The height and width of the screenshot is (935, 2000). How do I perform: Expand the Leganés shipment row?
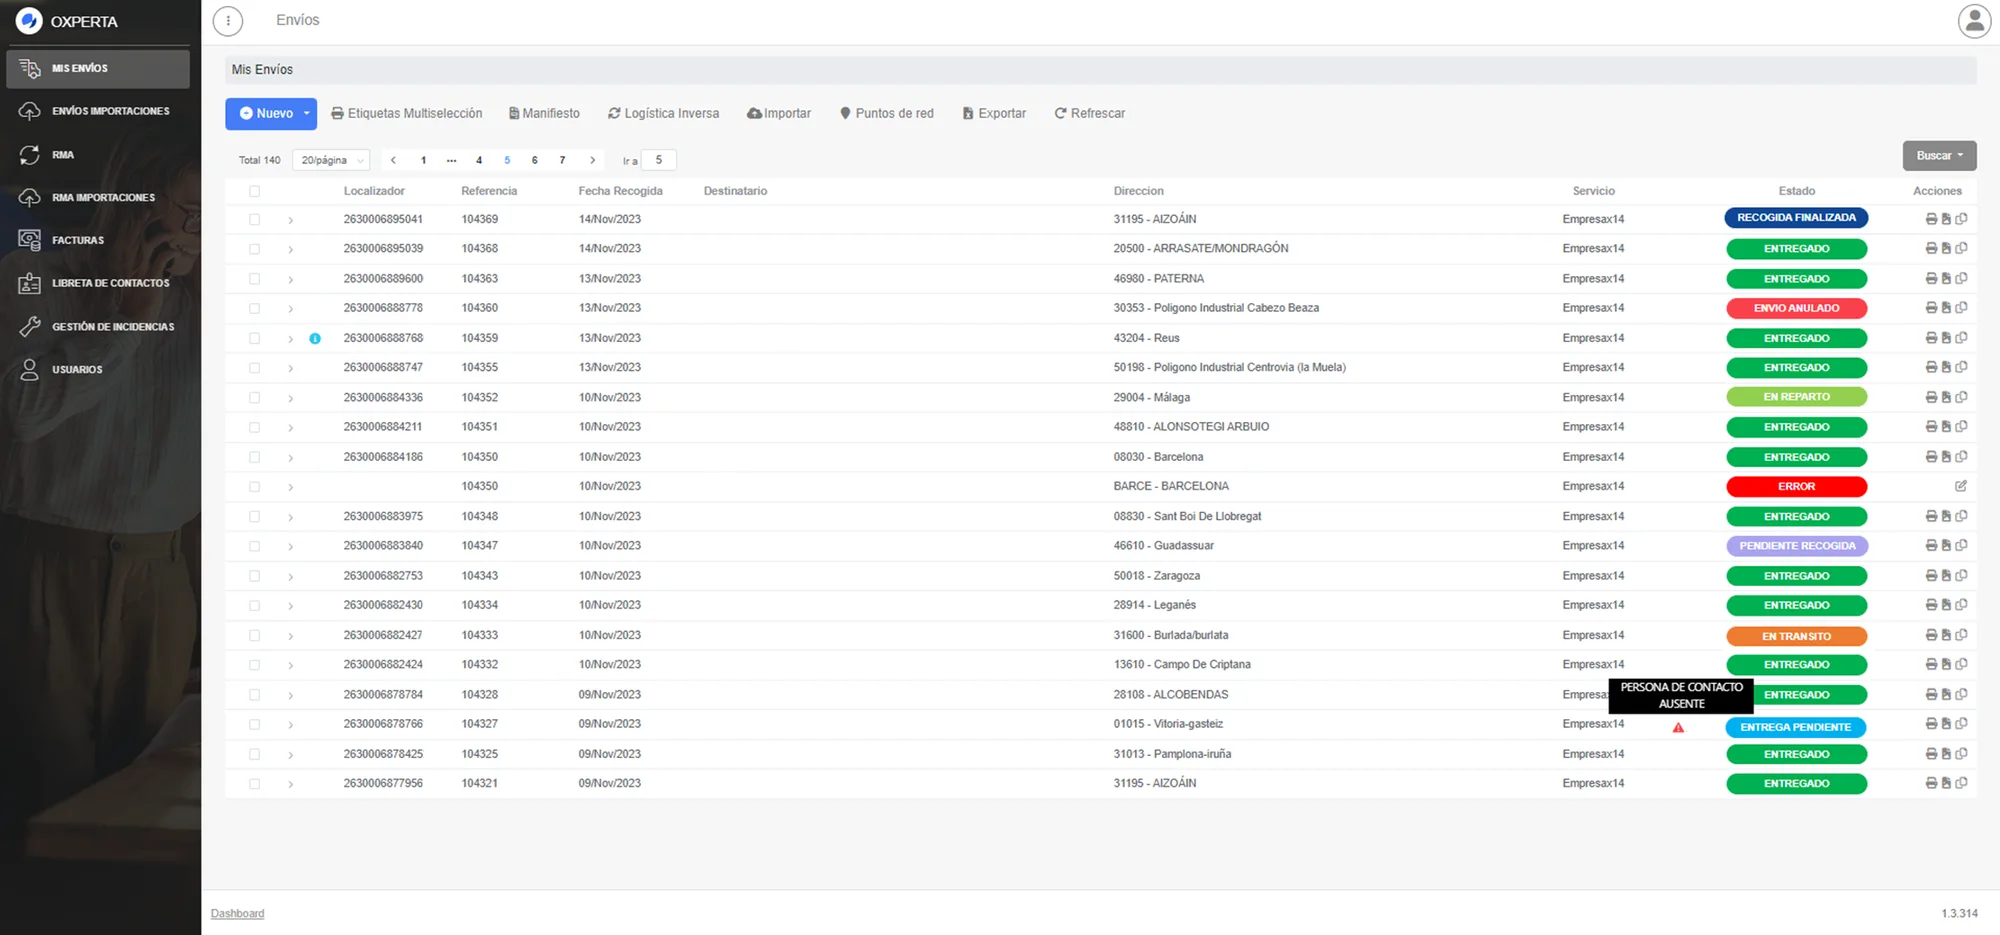click(290, 605)
